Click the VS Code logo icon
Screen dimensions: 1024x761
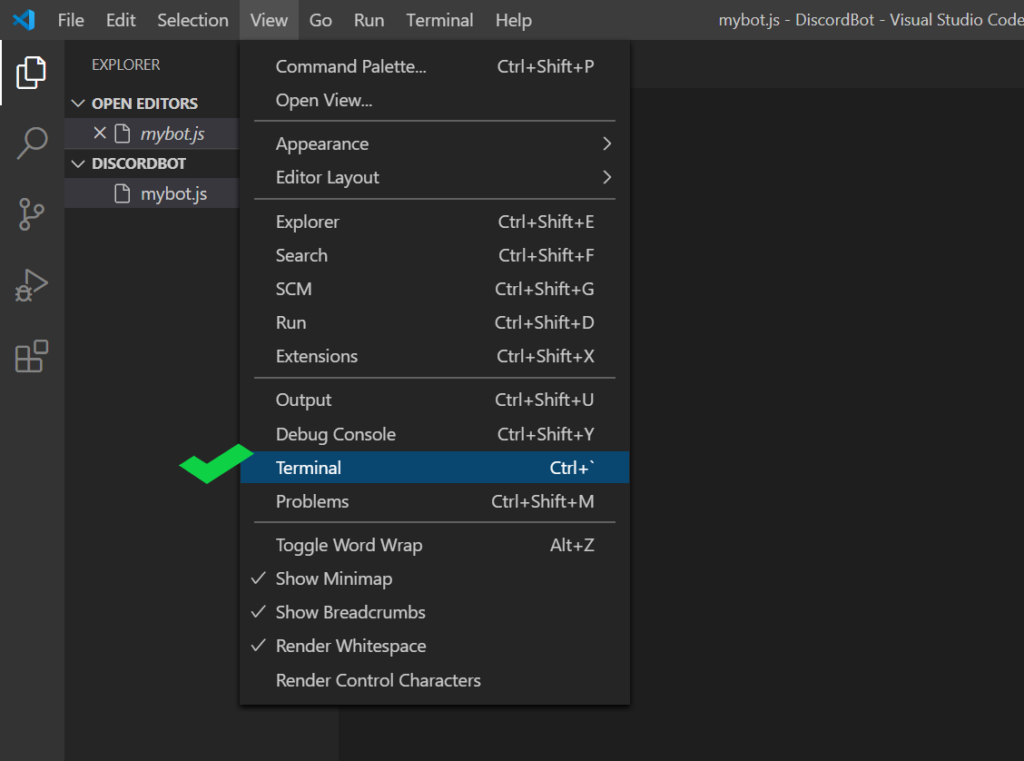(24, 20)
